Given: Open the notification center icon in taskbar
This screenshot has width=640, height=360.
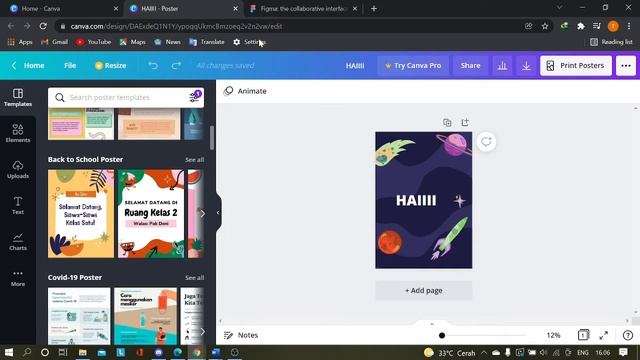Looking at the screenshot, I should point(623,352).
